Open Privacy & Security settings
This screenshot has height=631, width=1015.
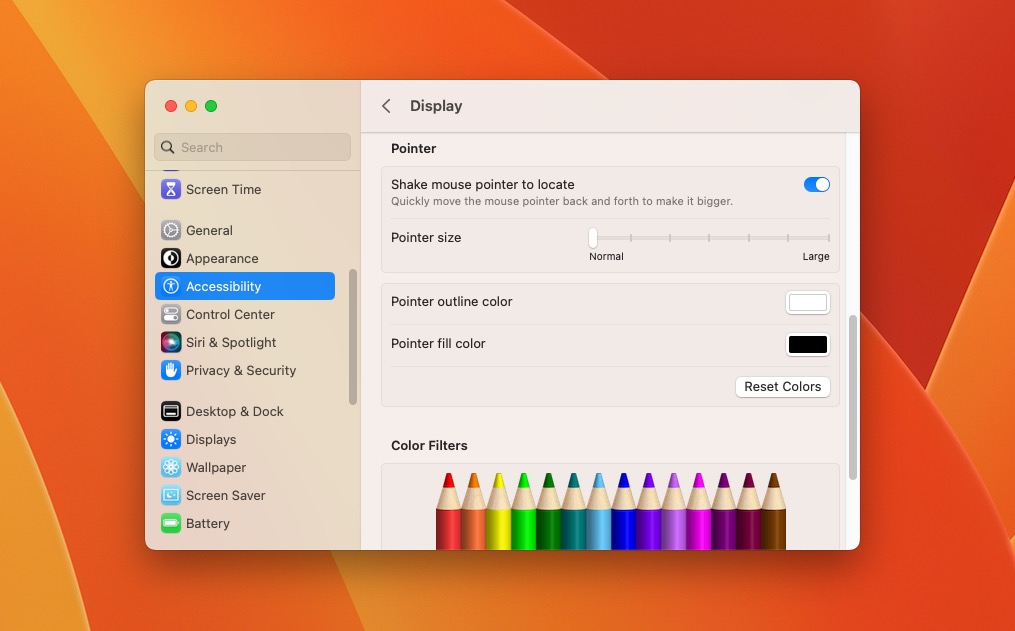[241, 370]
